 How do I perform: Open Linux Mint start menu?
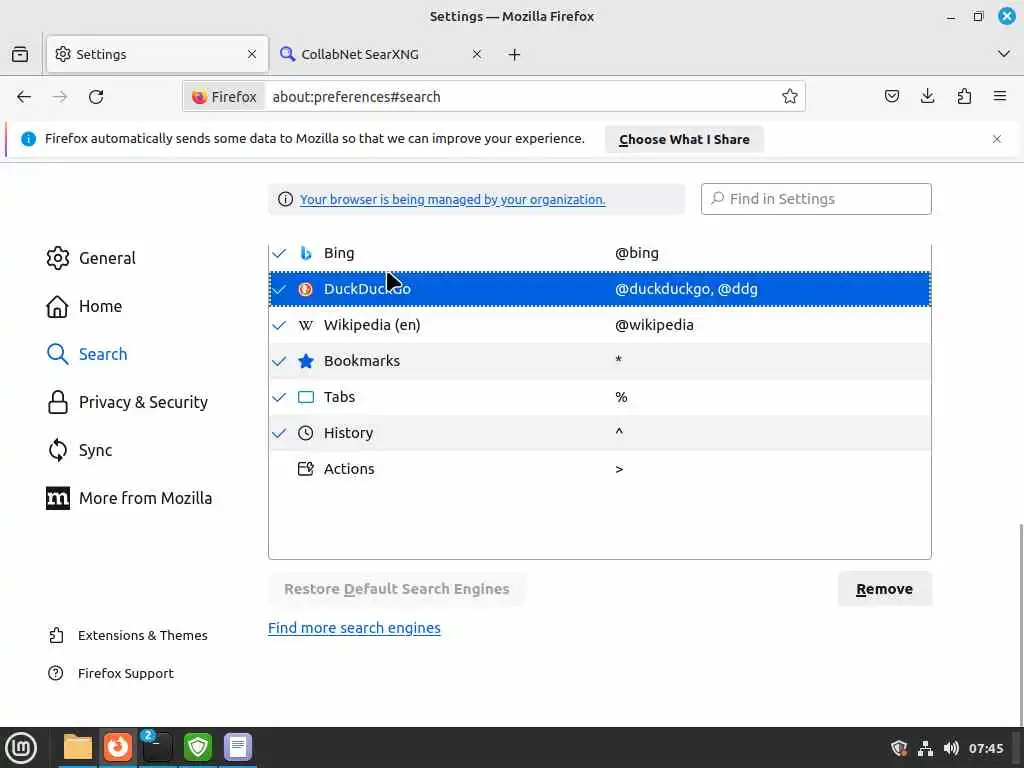[21, 748]
